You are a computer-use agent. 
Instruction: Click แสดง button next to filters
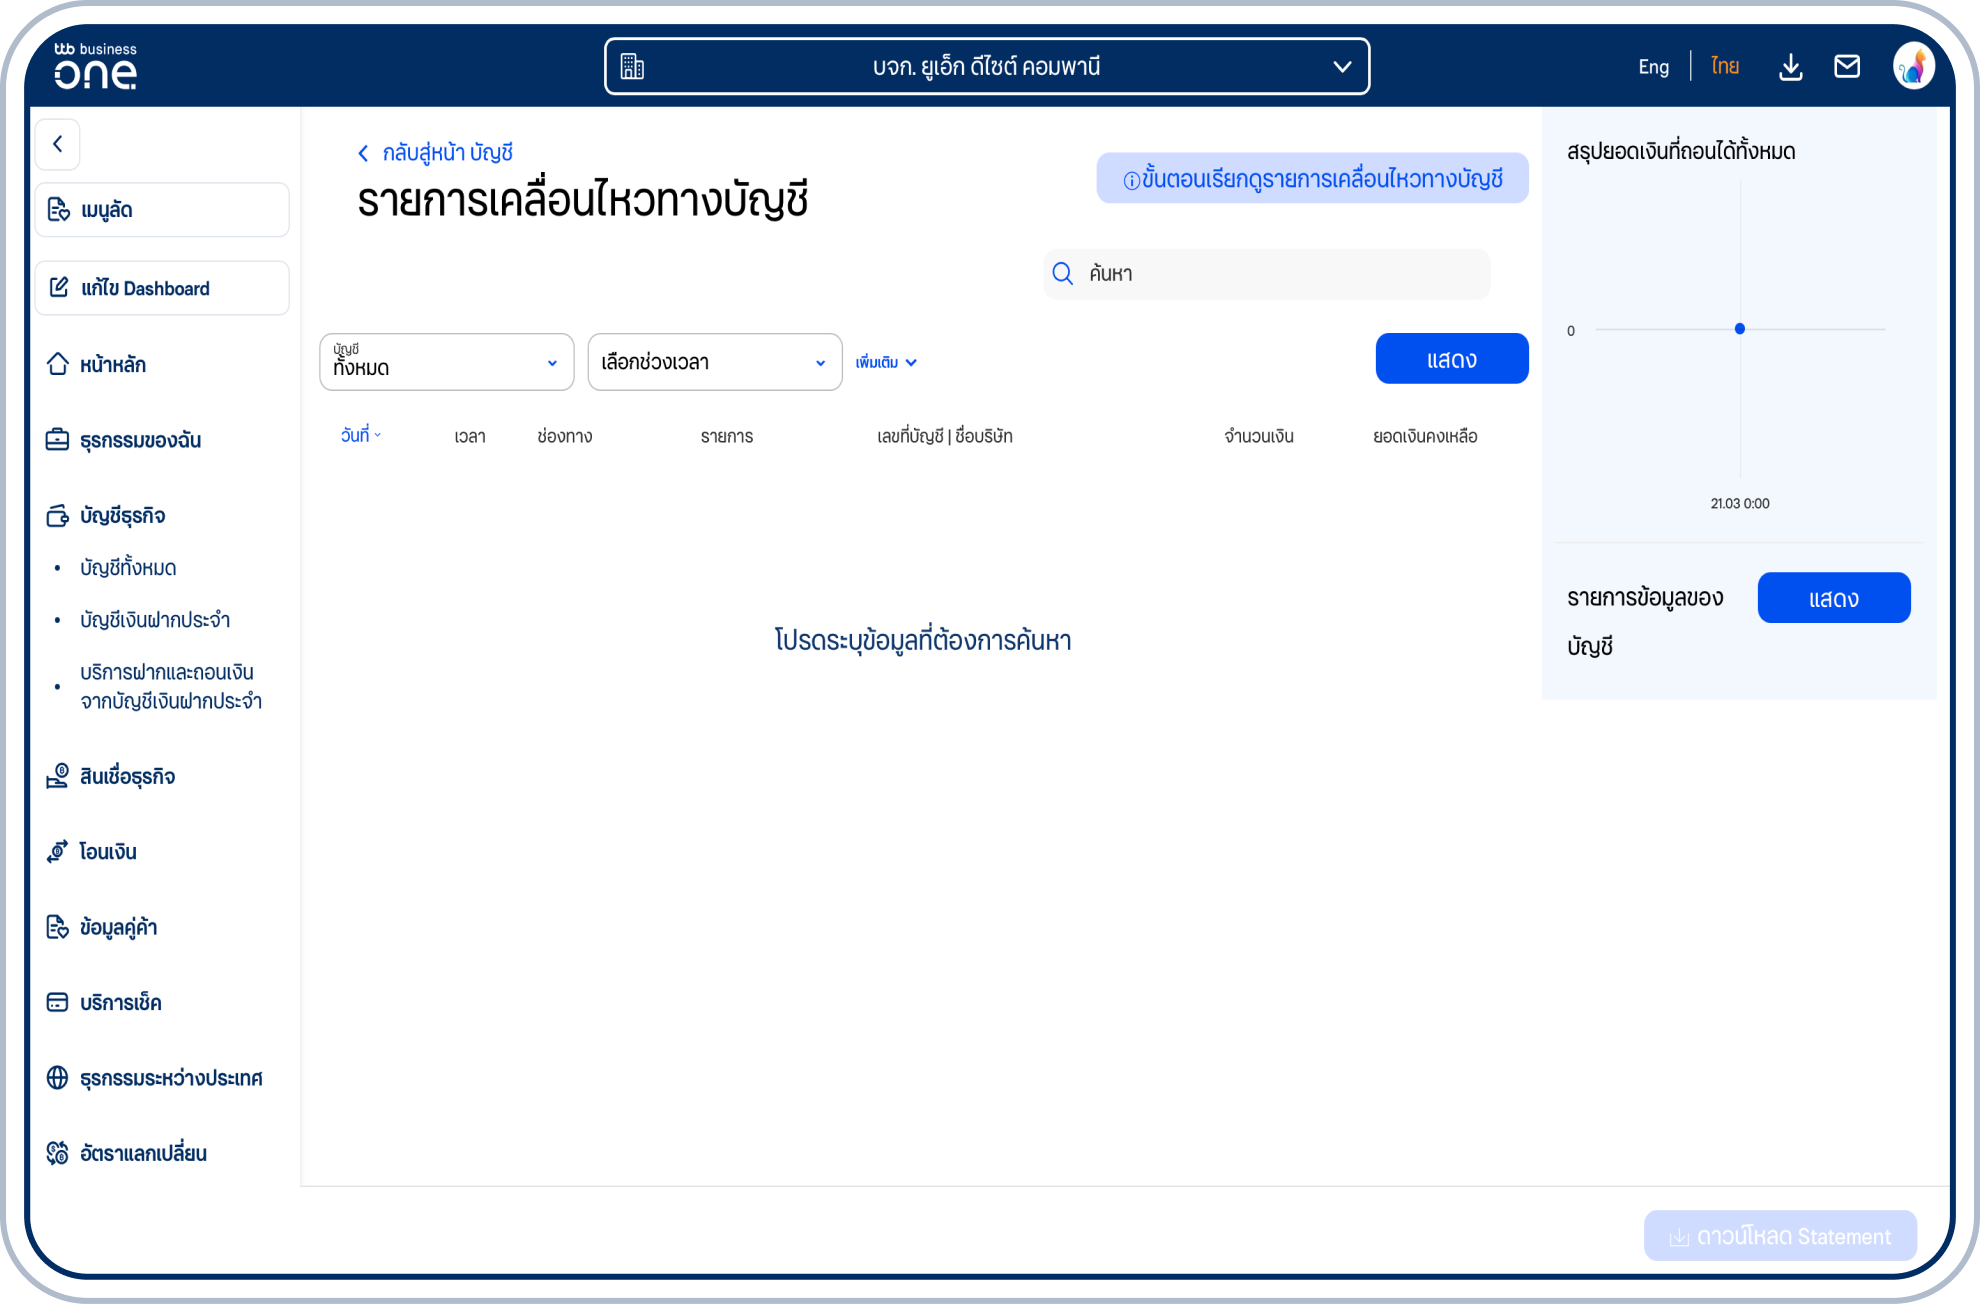[x=1451, y=359]
